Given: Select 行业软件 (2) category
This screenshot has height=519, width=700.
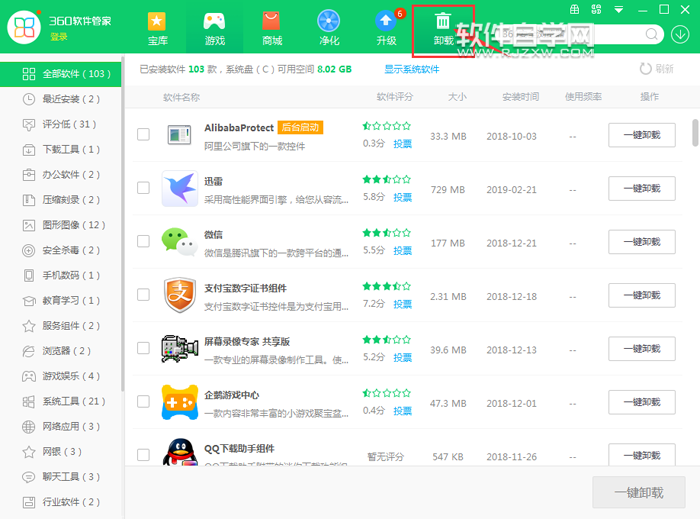Looking at the screenshot, I should point(61,502).
